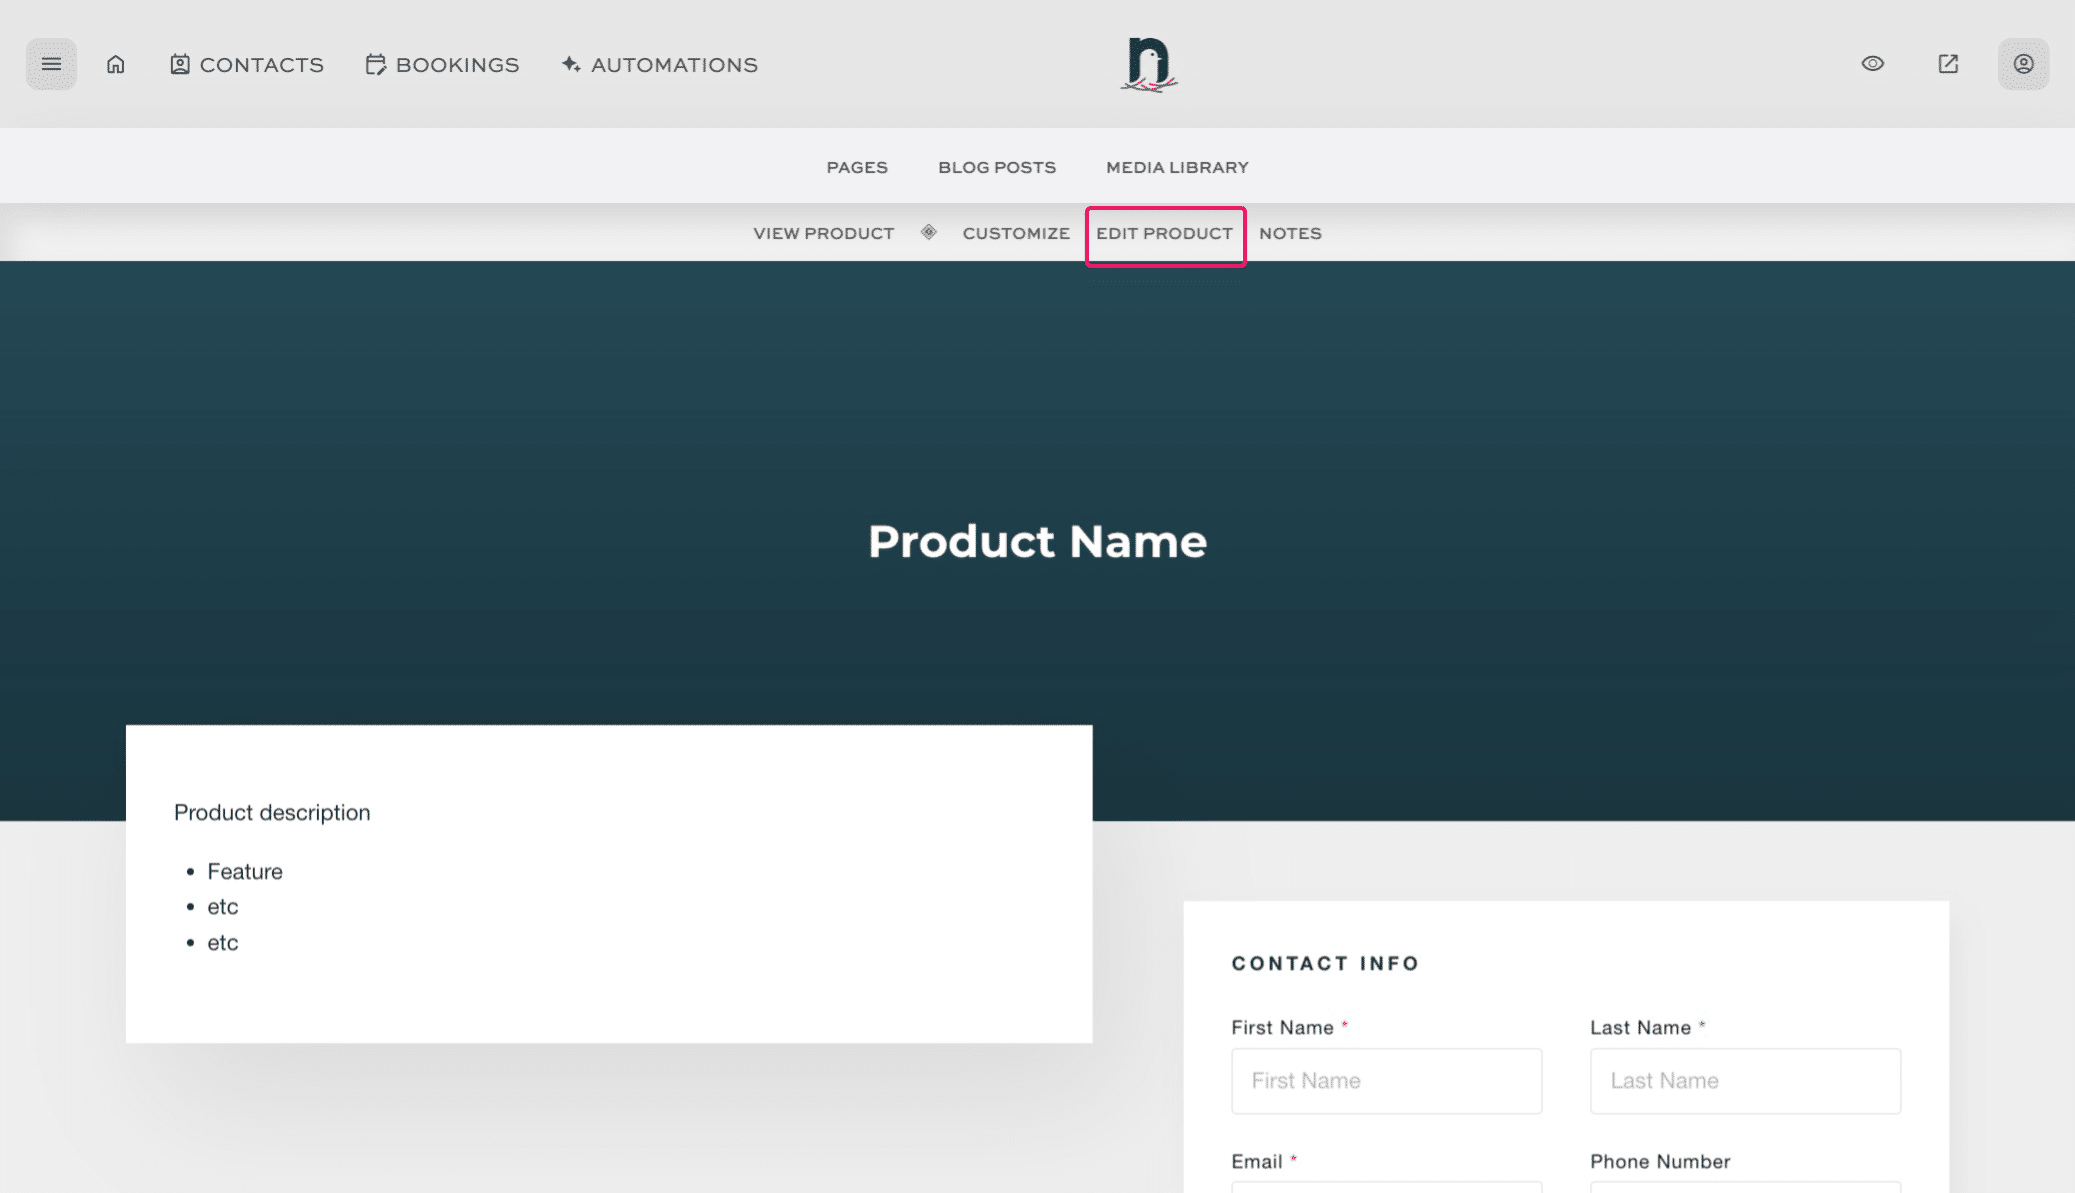Open the Contacts section
The width and height of the screenshot is (2075, 1193).
[246, 64]
